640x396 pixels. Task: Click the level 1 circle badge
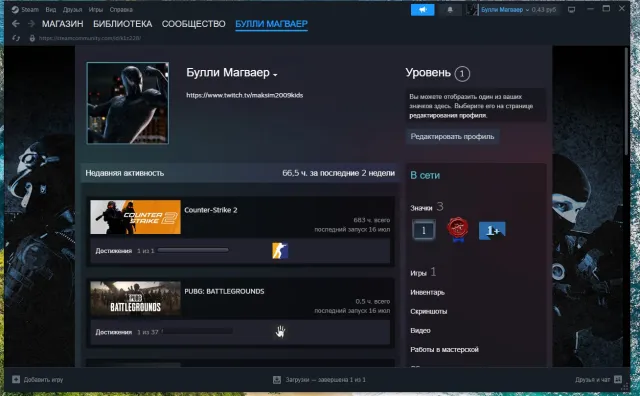click(x=462, y=73)
